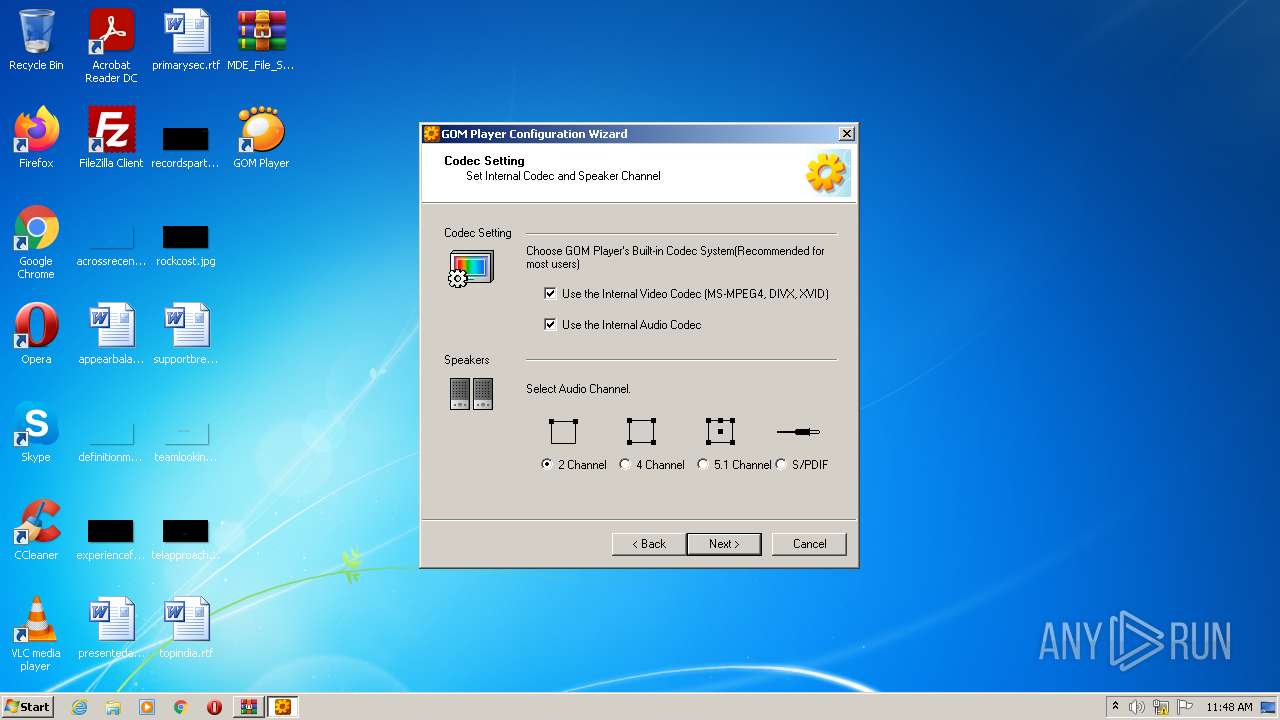Select primarysec.rtf document icon

pyautogui.click(x=186, y=40)
